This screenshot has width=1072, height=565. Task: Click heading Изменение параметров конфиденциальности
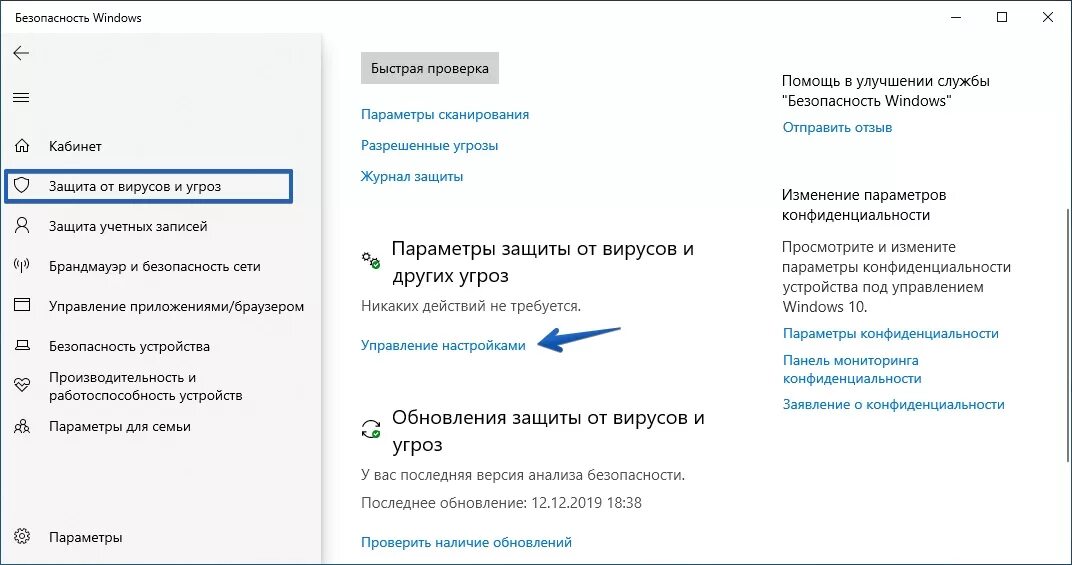tap(864, 205)
